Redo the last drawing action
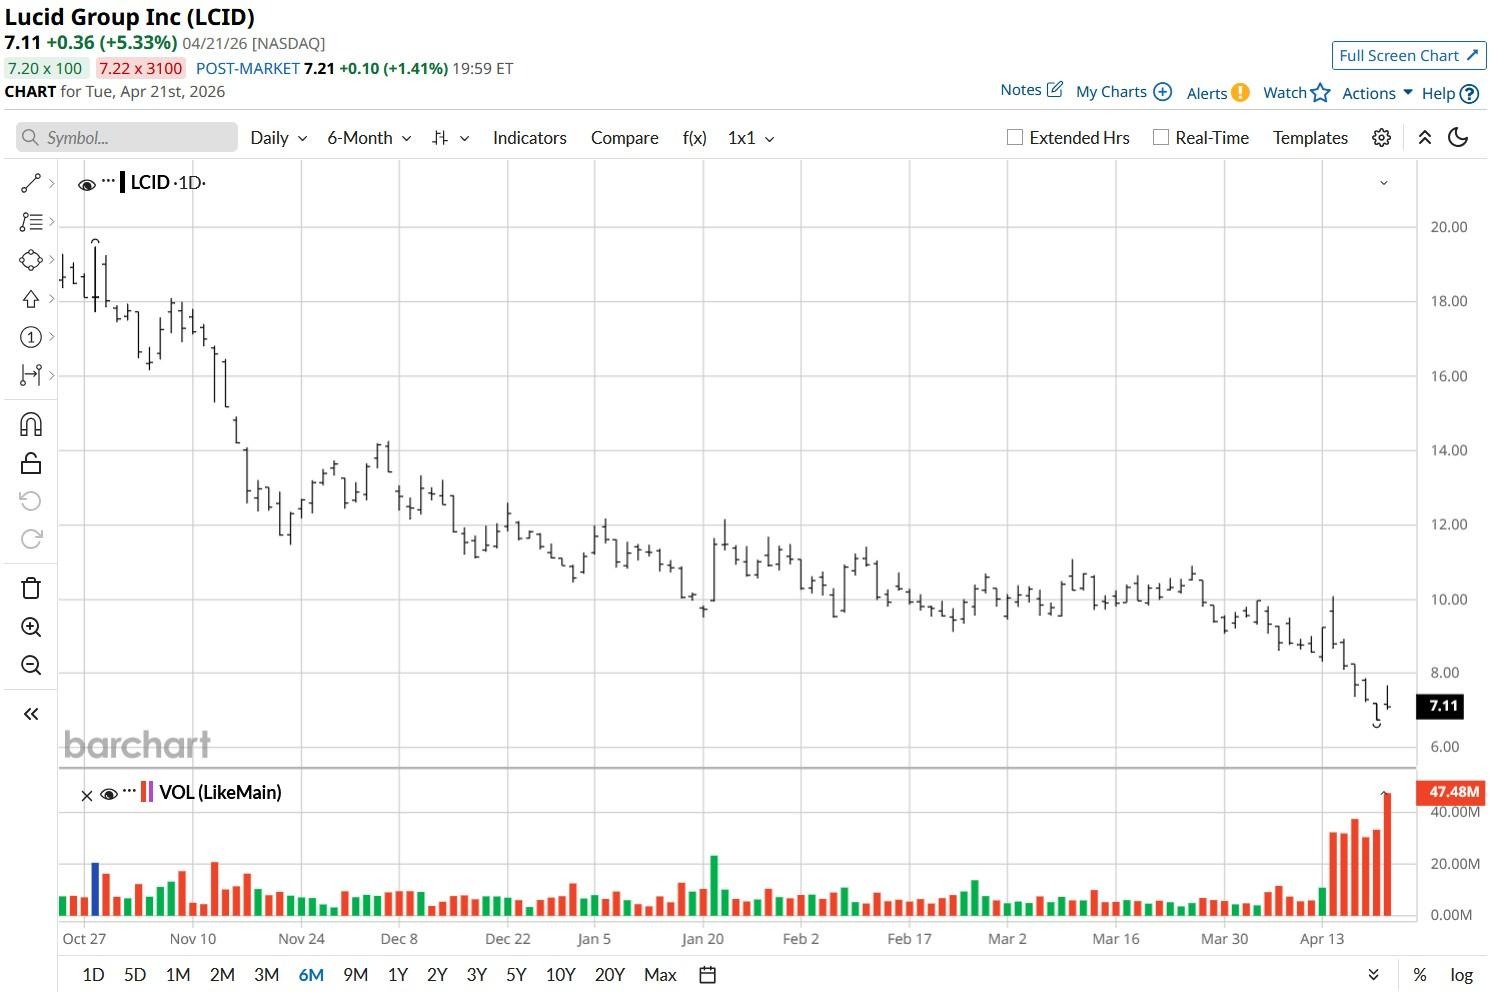1492x994 pixels. [31, 539]
